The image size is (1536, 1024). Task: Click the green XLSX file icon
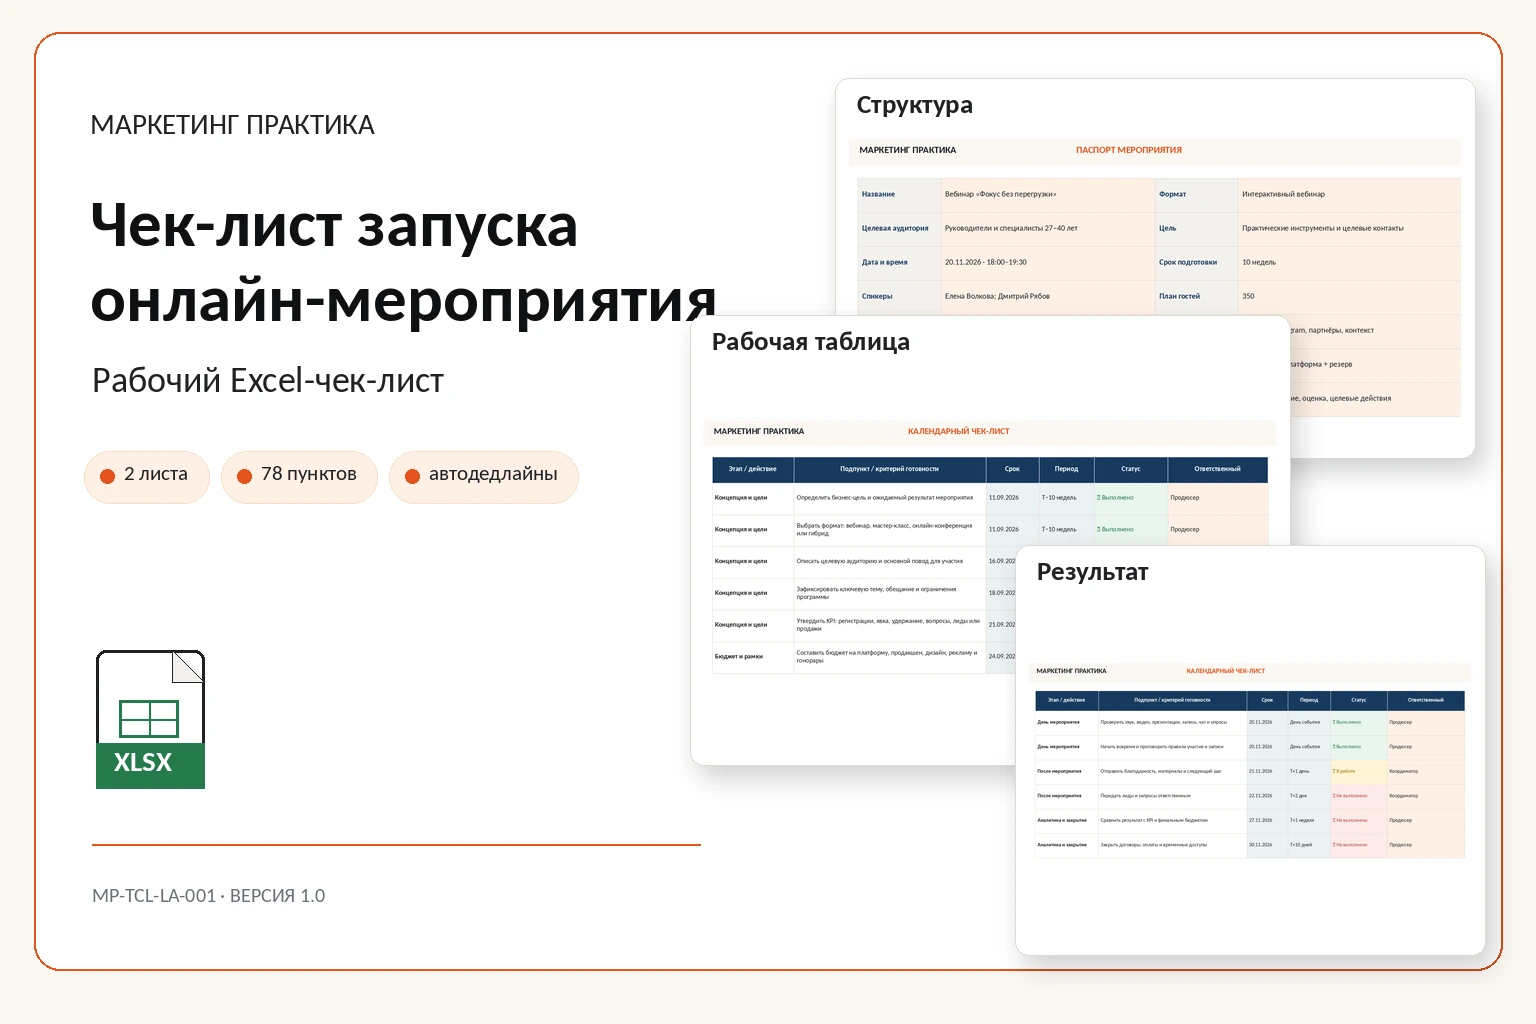pyautogui.click(x=150, y=719)
